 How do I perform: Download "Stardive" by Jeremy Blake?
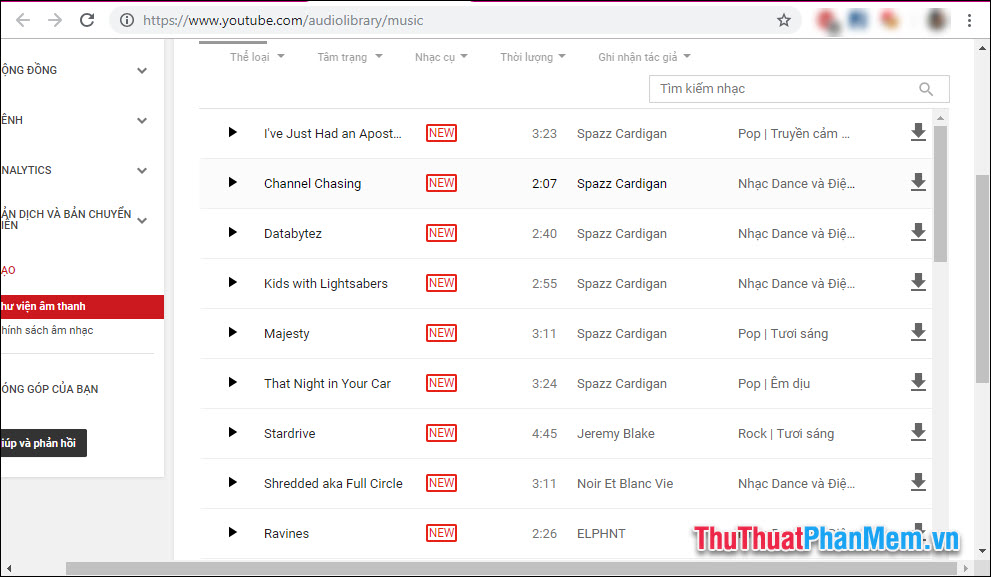(x=918, y=432)
